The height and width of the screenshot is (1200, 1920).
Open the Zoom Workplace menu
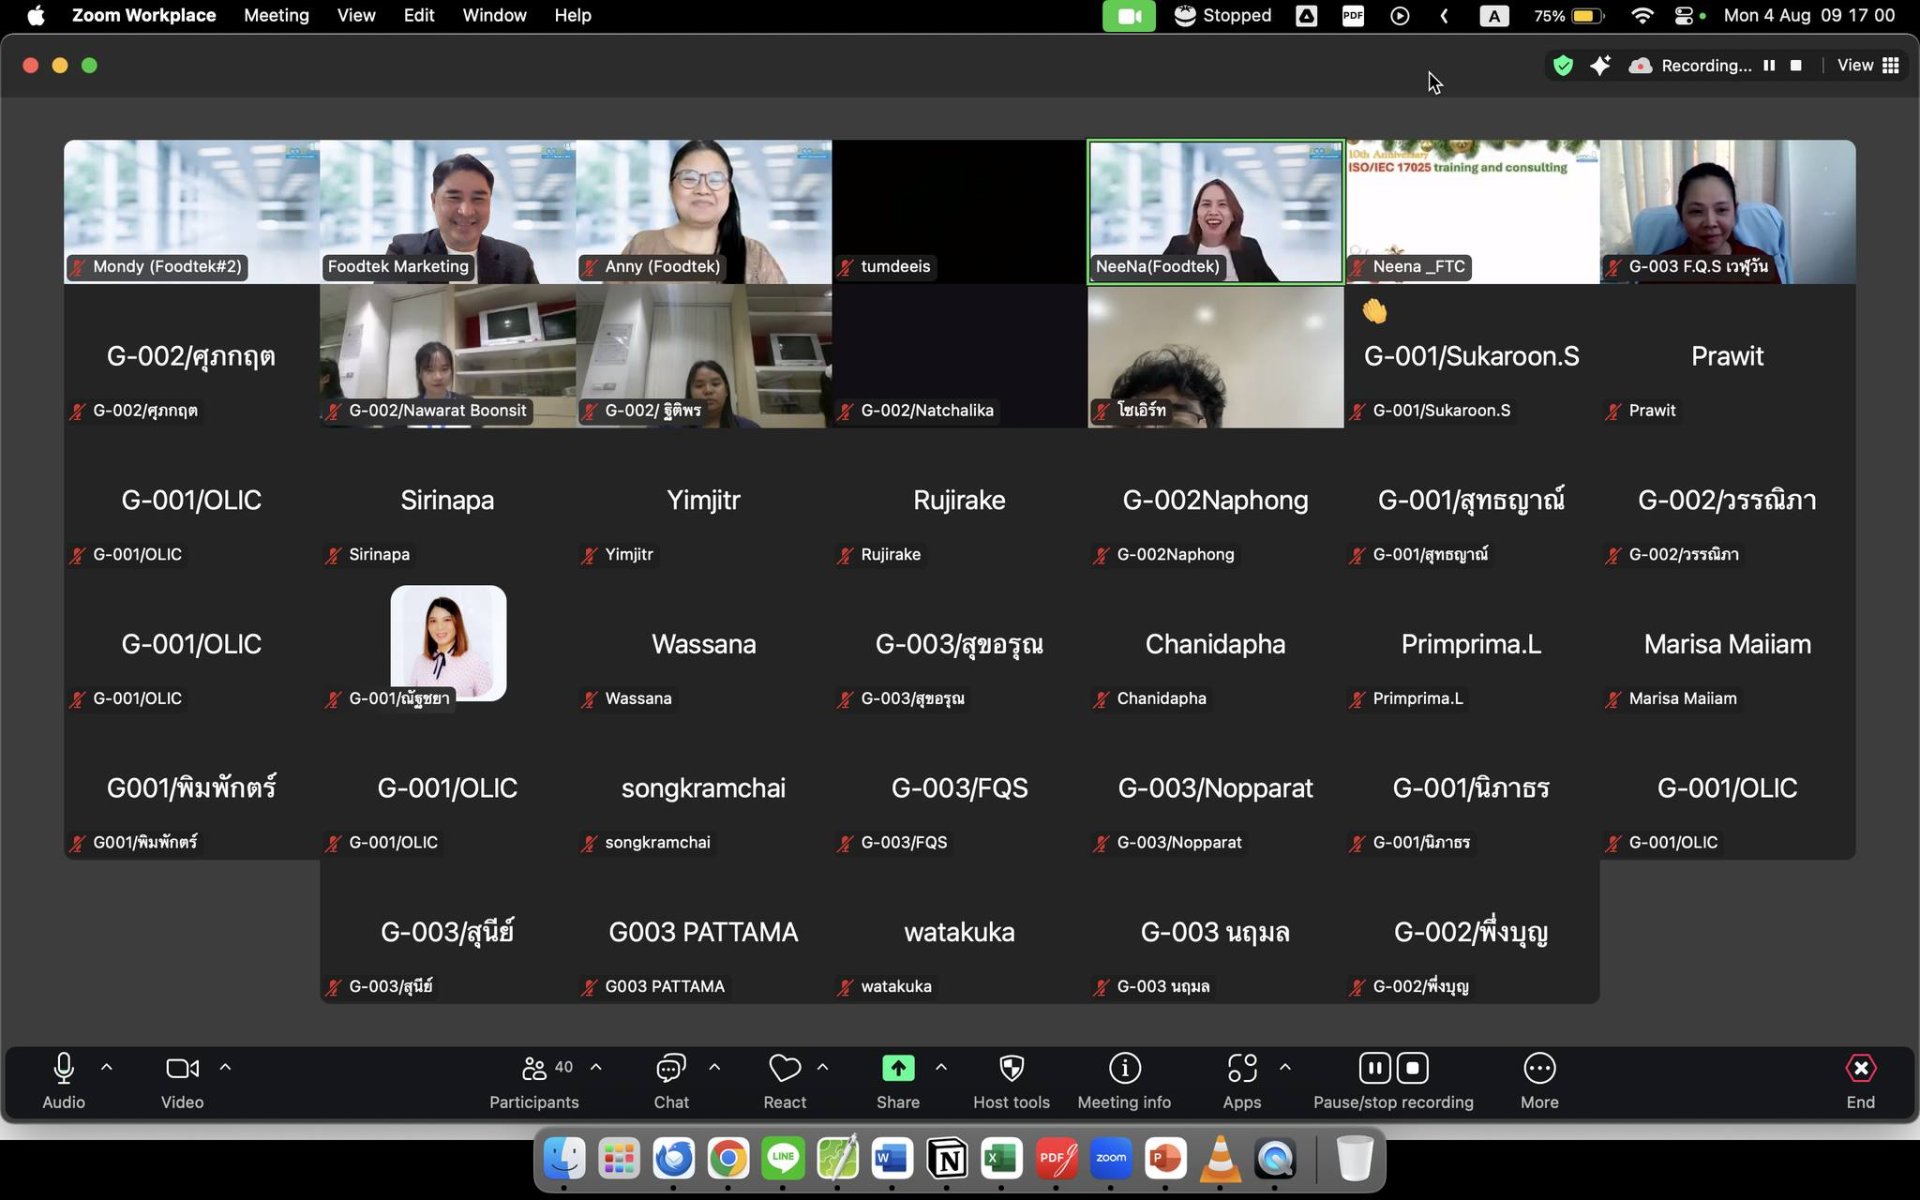[x=144, y=15]
